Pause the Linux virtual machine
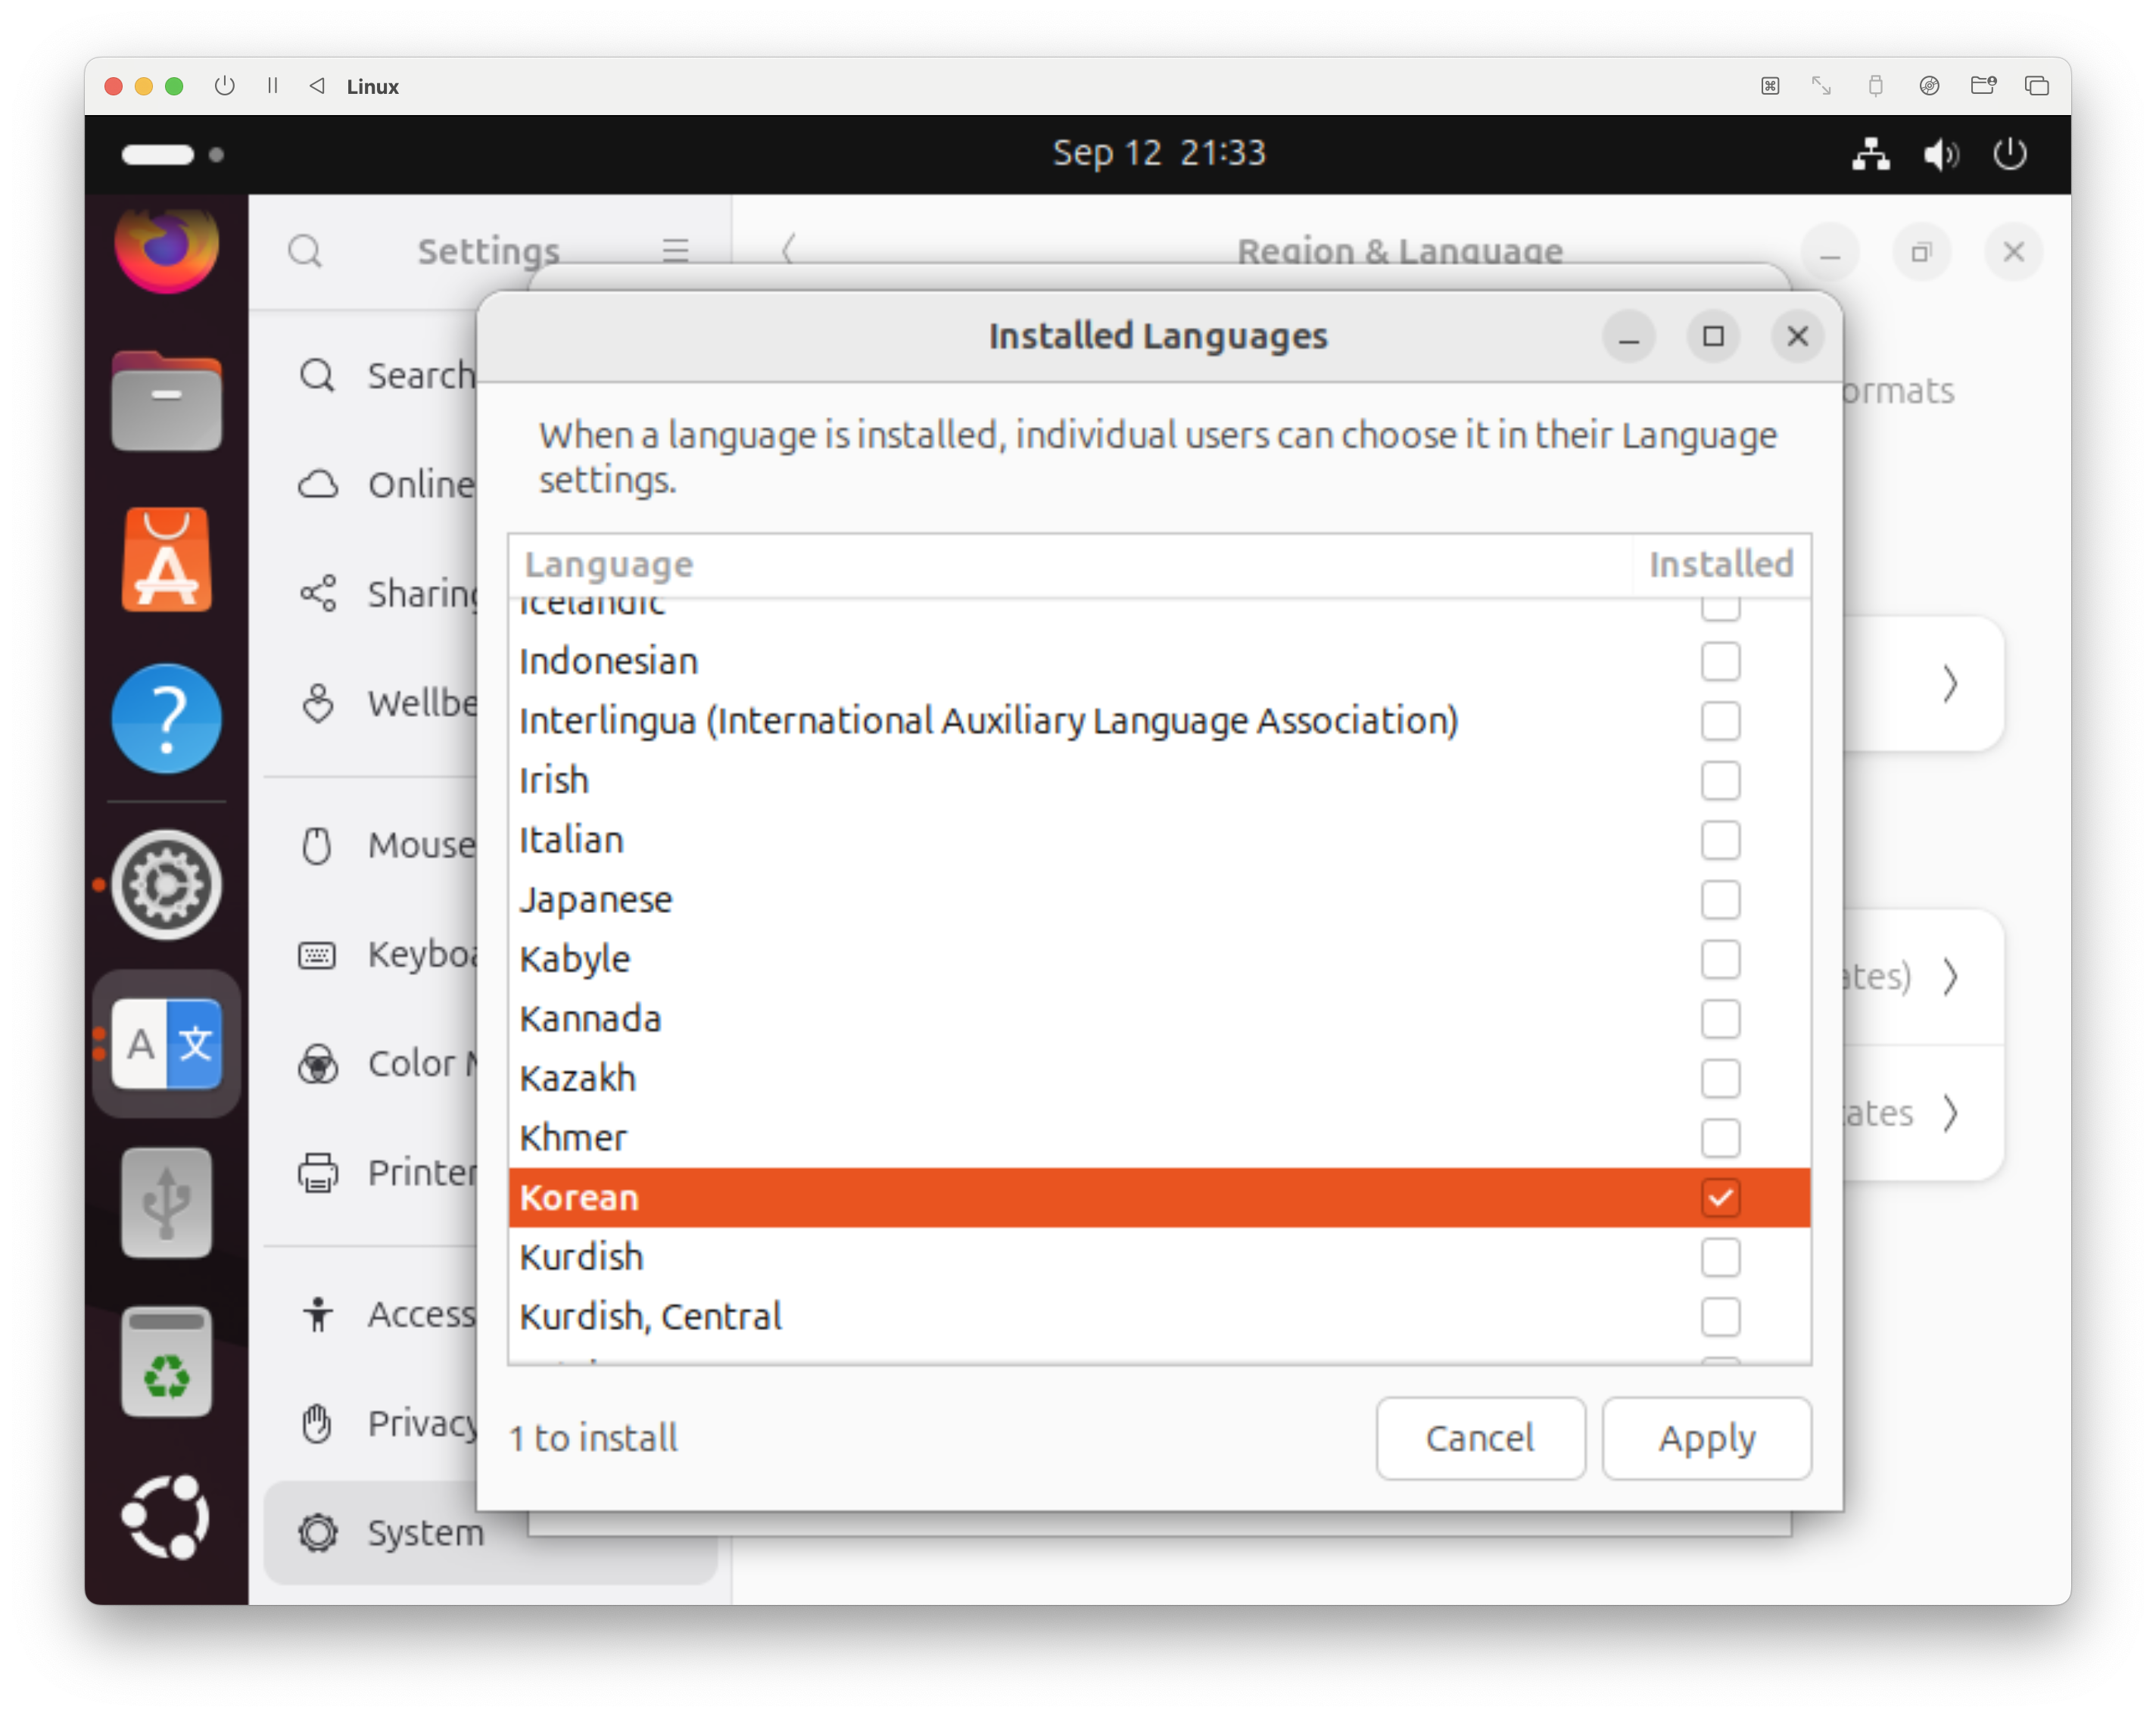Screen dimensions: 2156x1717 click(272, 86)
